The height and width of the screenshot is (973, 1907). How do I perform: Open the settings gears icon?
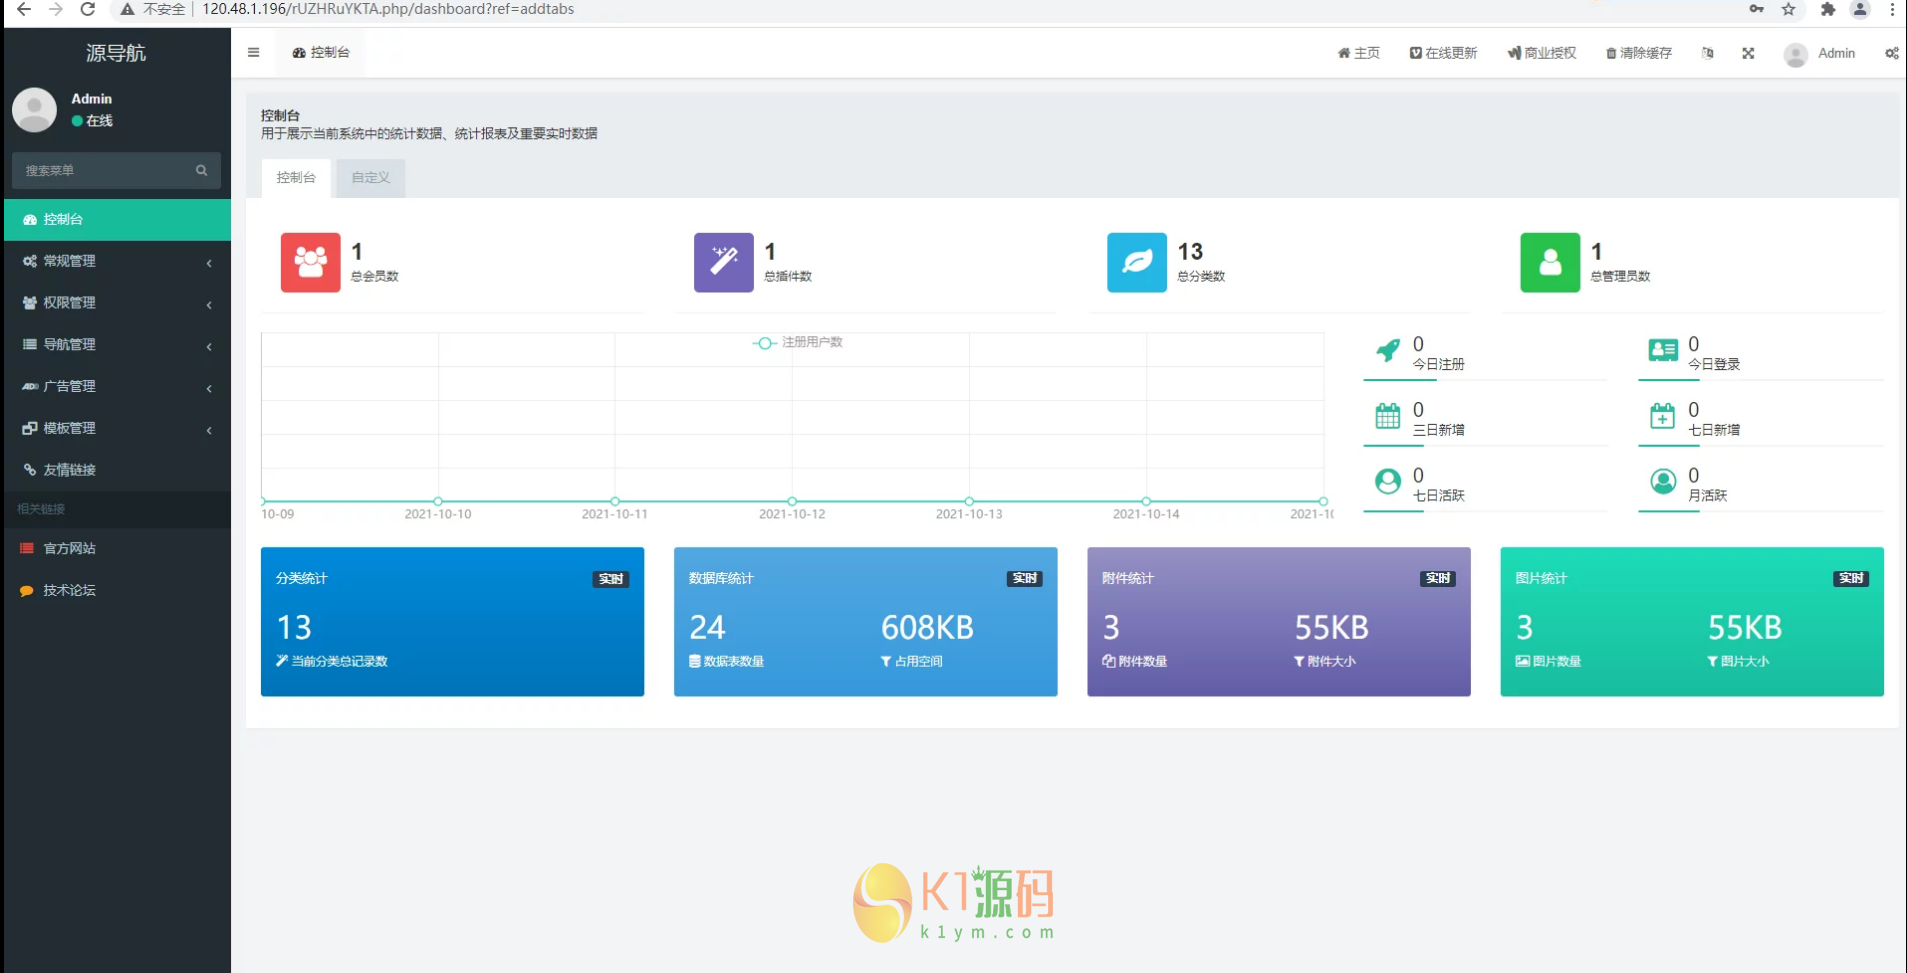coord(1891,53)
